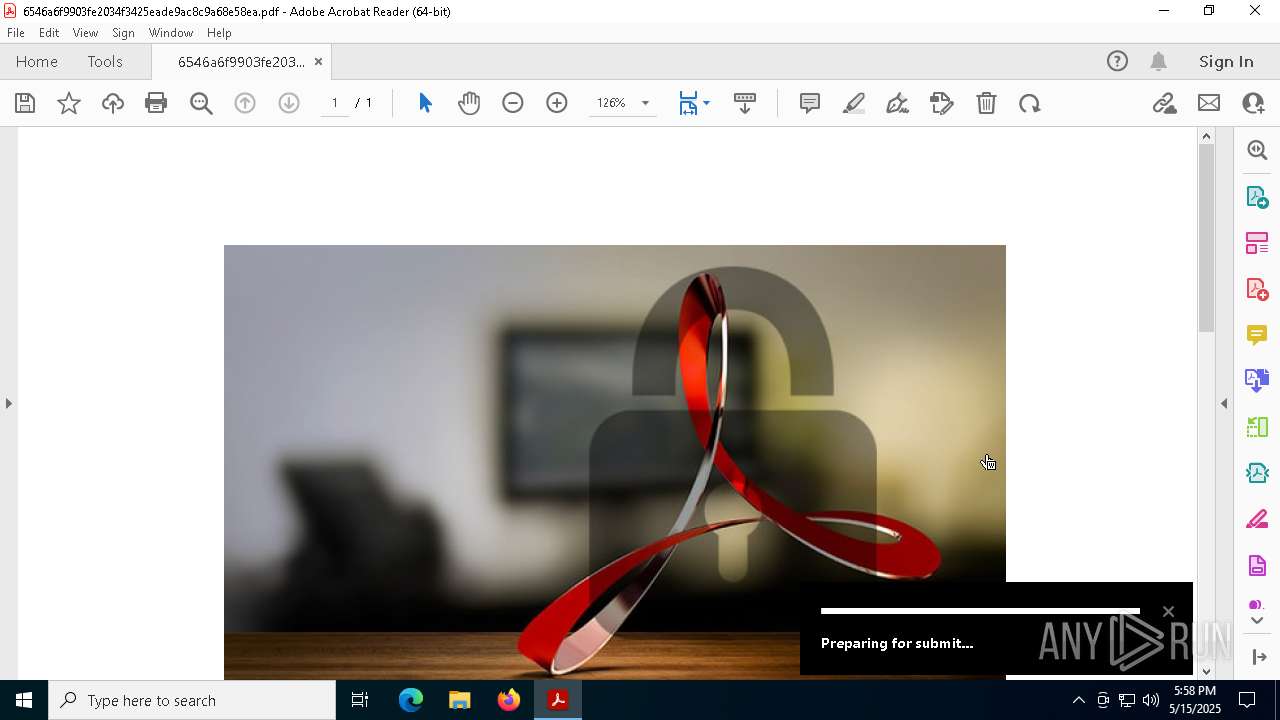The height and width of the screenshot is (720, 1280).
Task: Open File Explorer from the taskbar
Action: point(460,700)
